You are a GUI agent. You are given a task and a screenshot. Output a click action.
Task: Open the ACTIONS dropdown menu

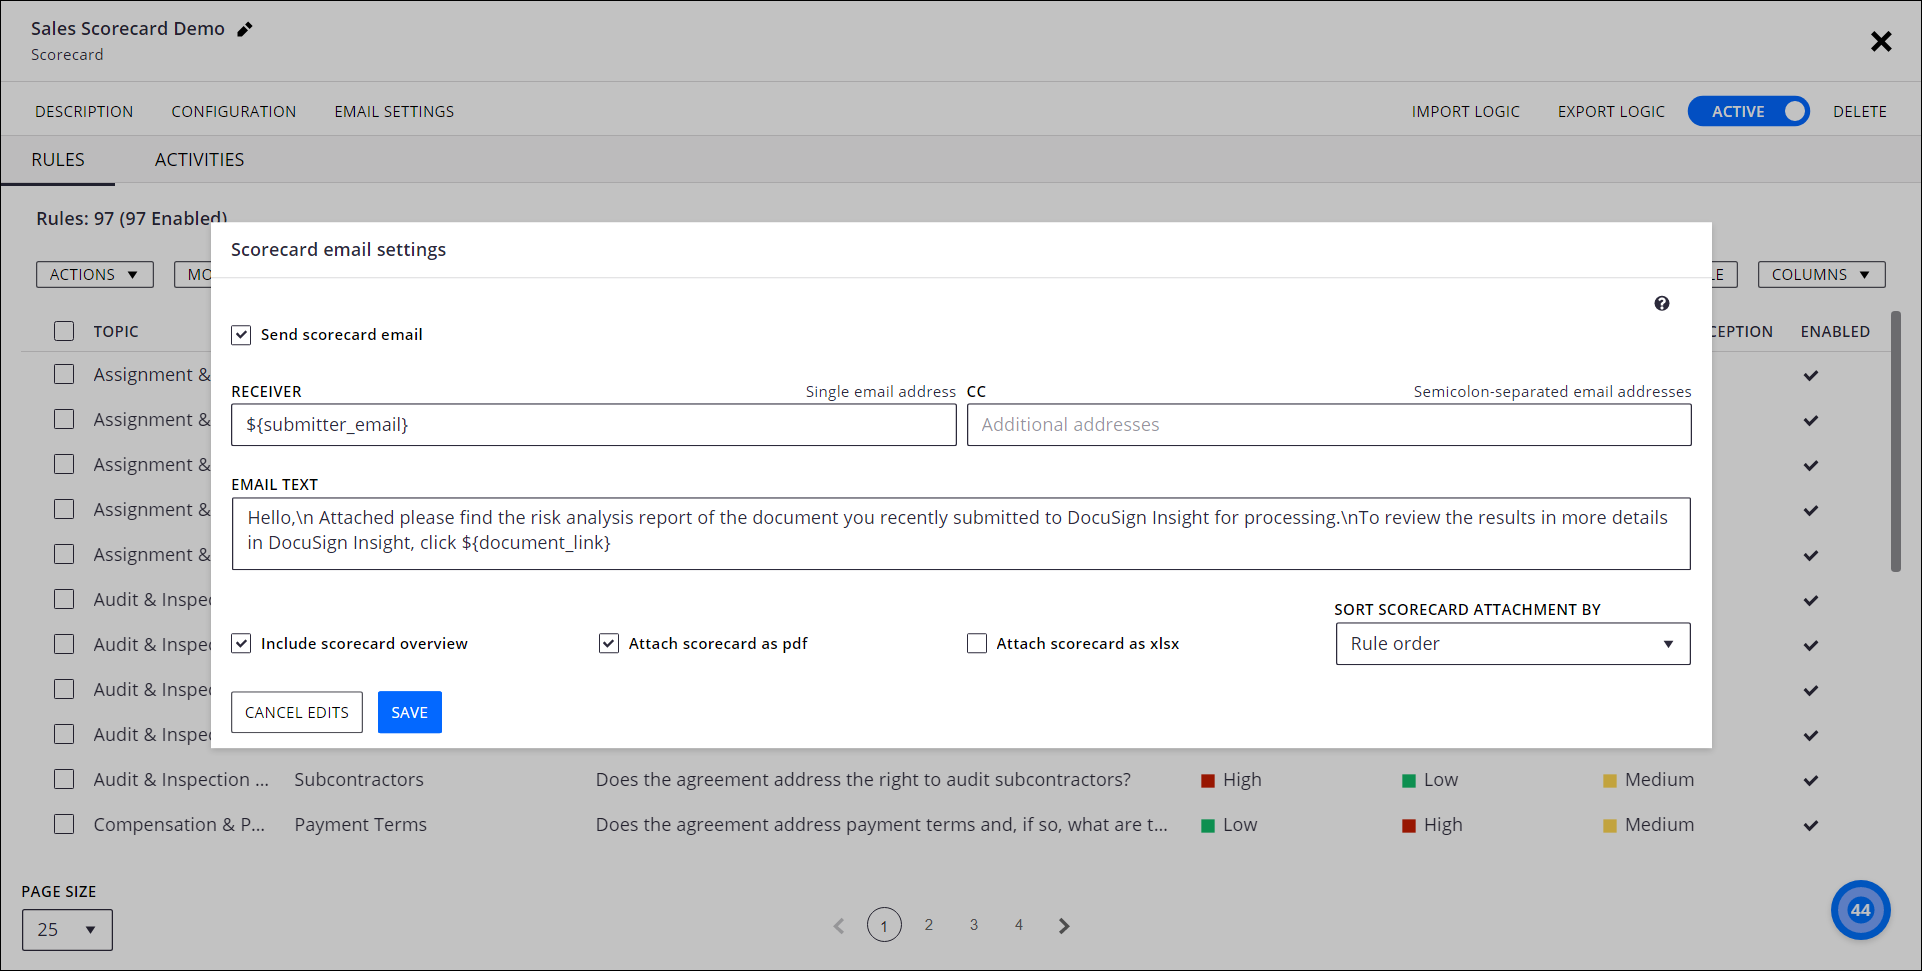(95, 274)
